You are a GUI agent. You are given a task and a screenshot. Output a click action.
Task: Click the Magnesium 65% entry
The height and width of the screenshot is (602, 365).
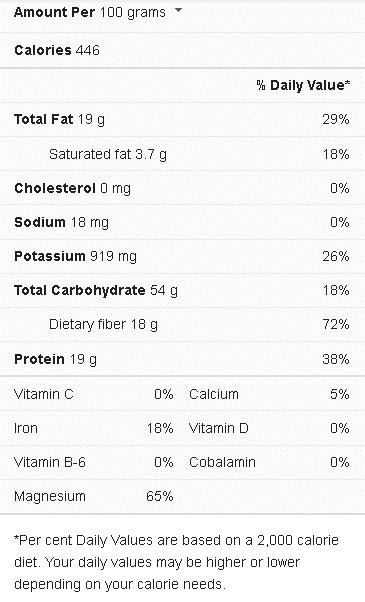tap(94, 496)
